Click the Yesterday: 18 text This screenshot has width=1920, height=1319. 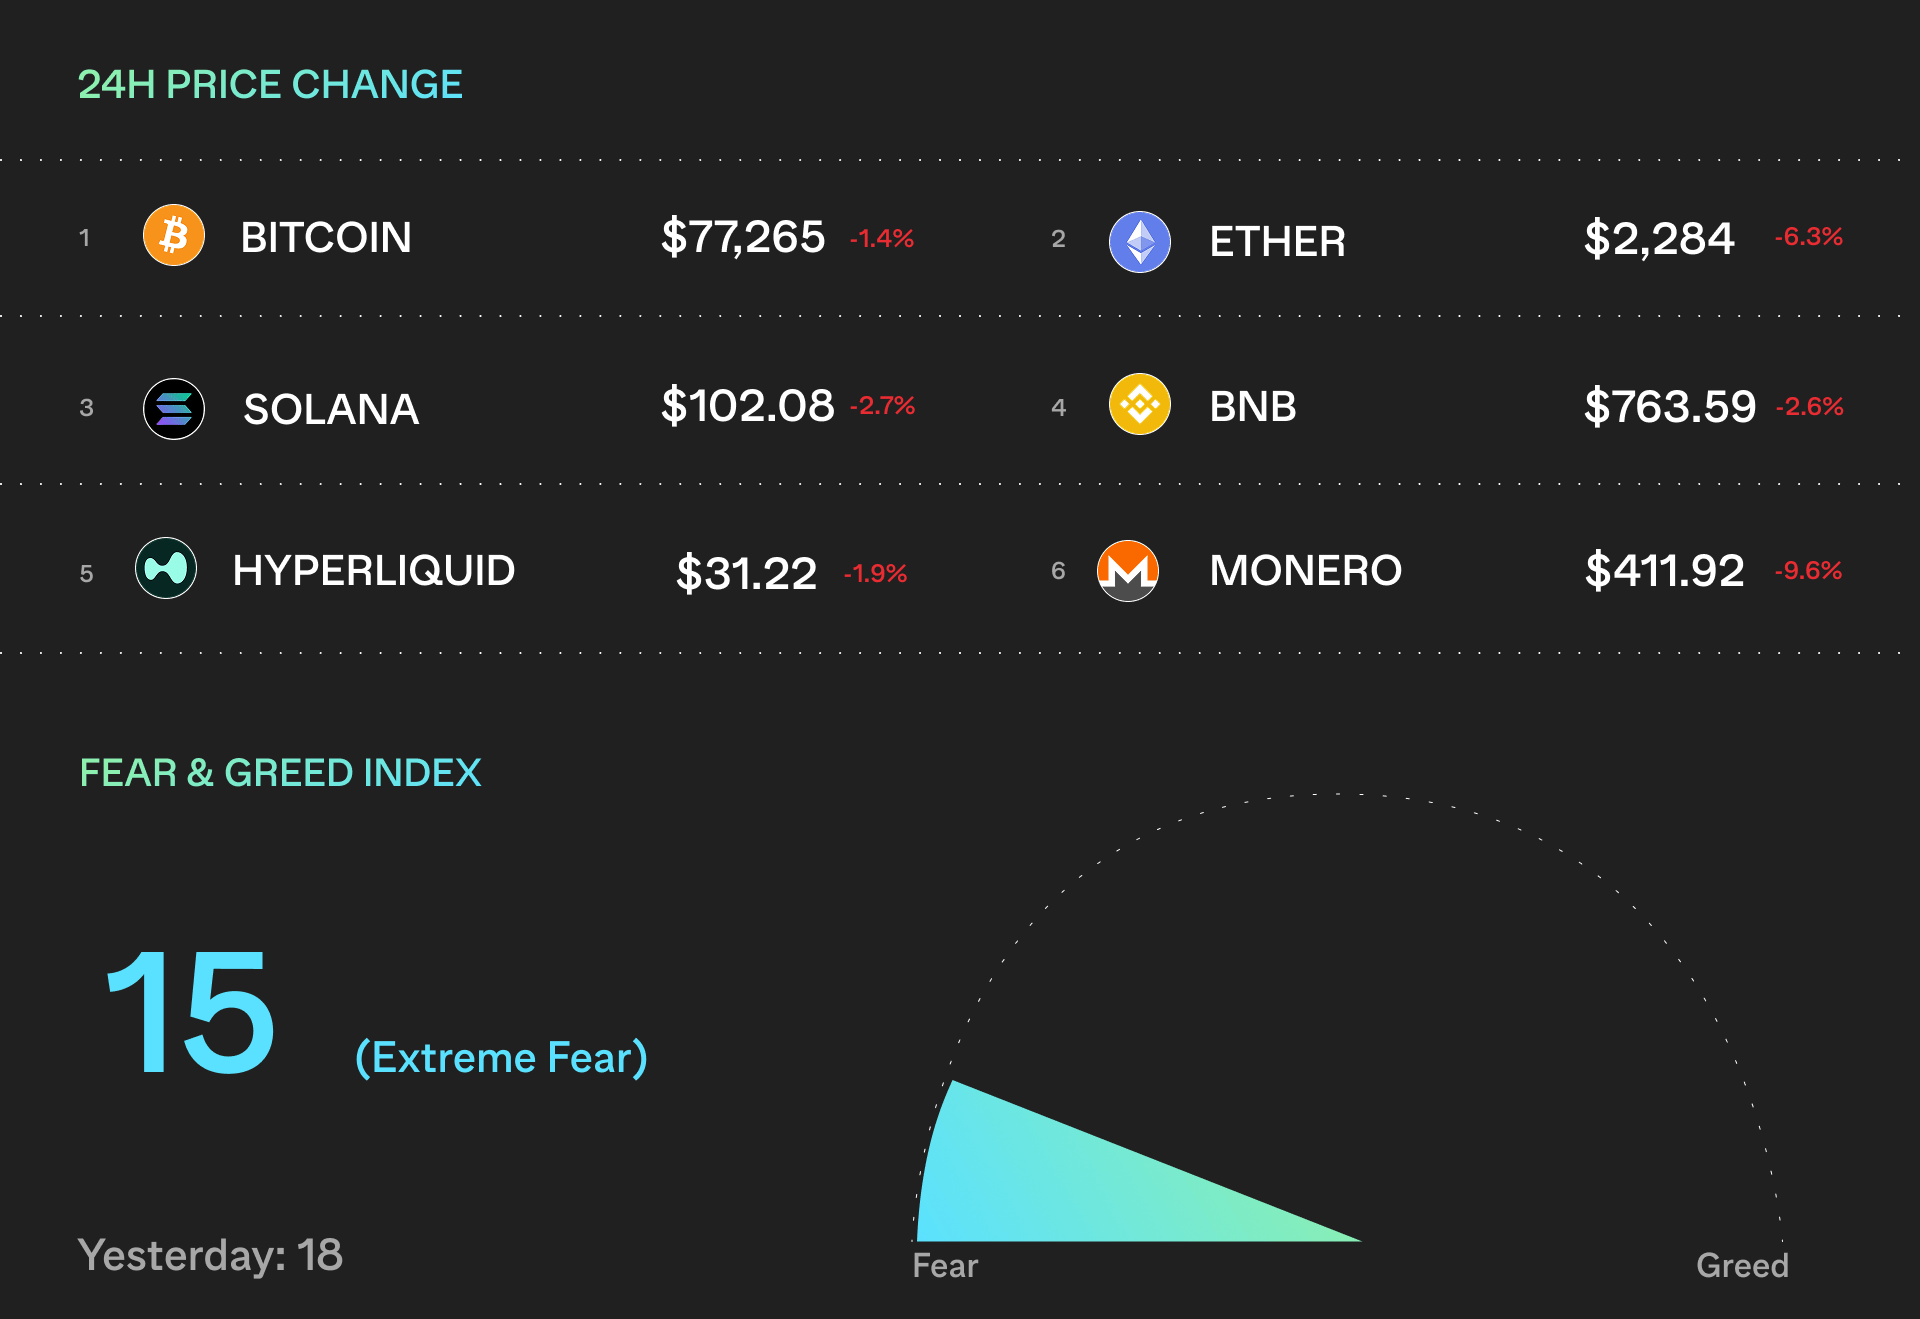[210, 1255]
